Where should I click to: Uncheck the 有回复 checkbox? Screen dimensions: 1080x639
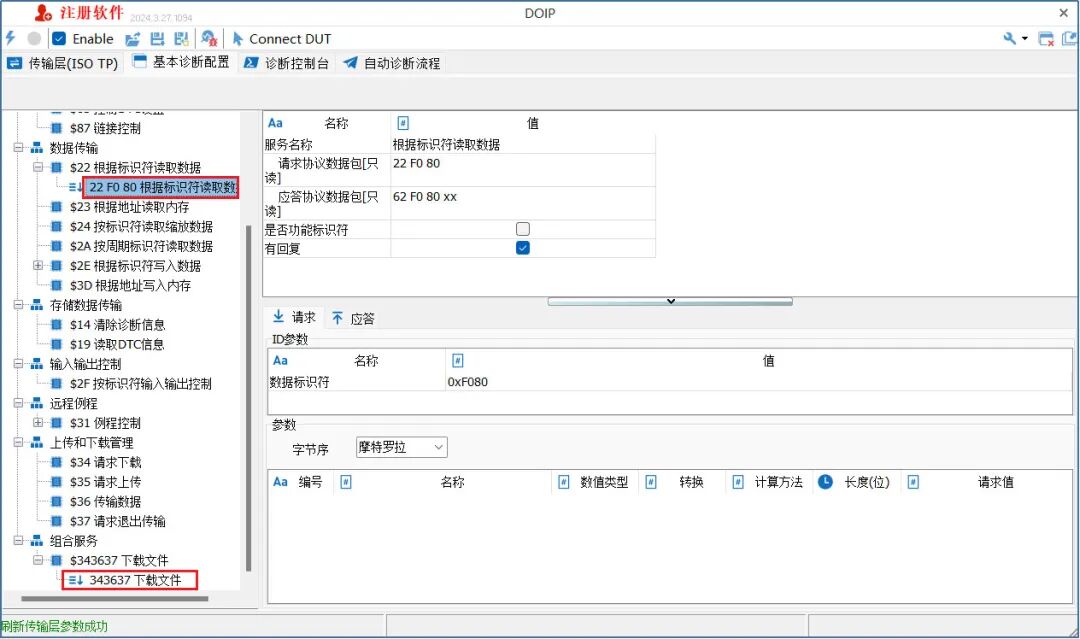522,247
